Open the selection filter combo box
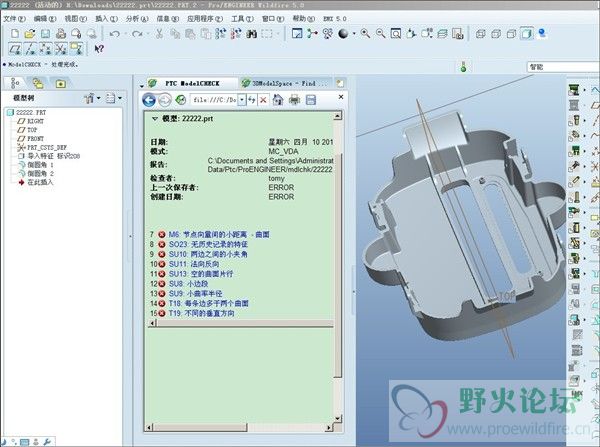This screenshot has width=600, height=447. click(563, 67)
